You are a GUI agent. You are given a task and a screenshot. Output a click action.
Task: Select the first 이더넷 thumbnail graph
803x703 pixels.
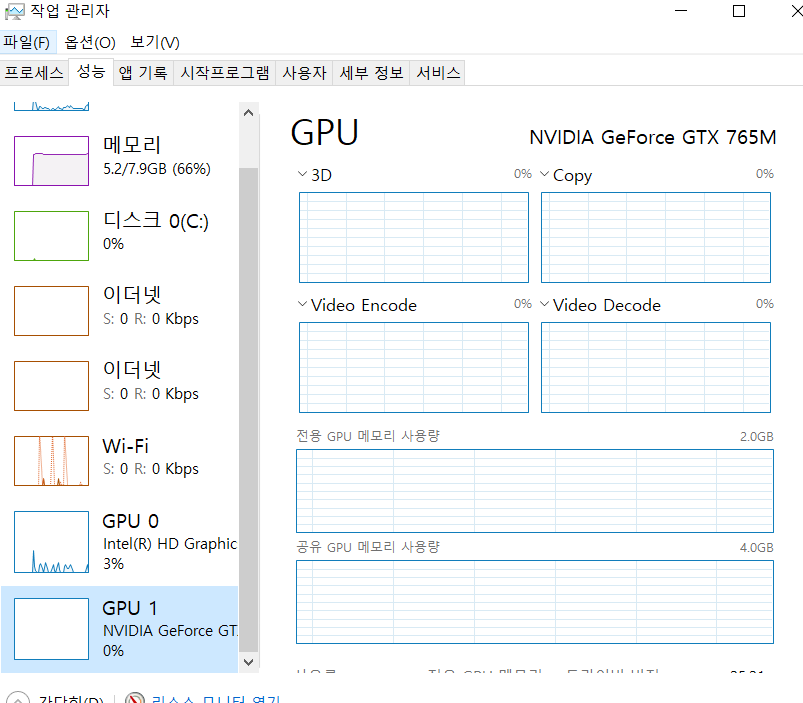coord(51,311)
